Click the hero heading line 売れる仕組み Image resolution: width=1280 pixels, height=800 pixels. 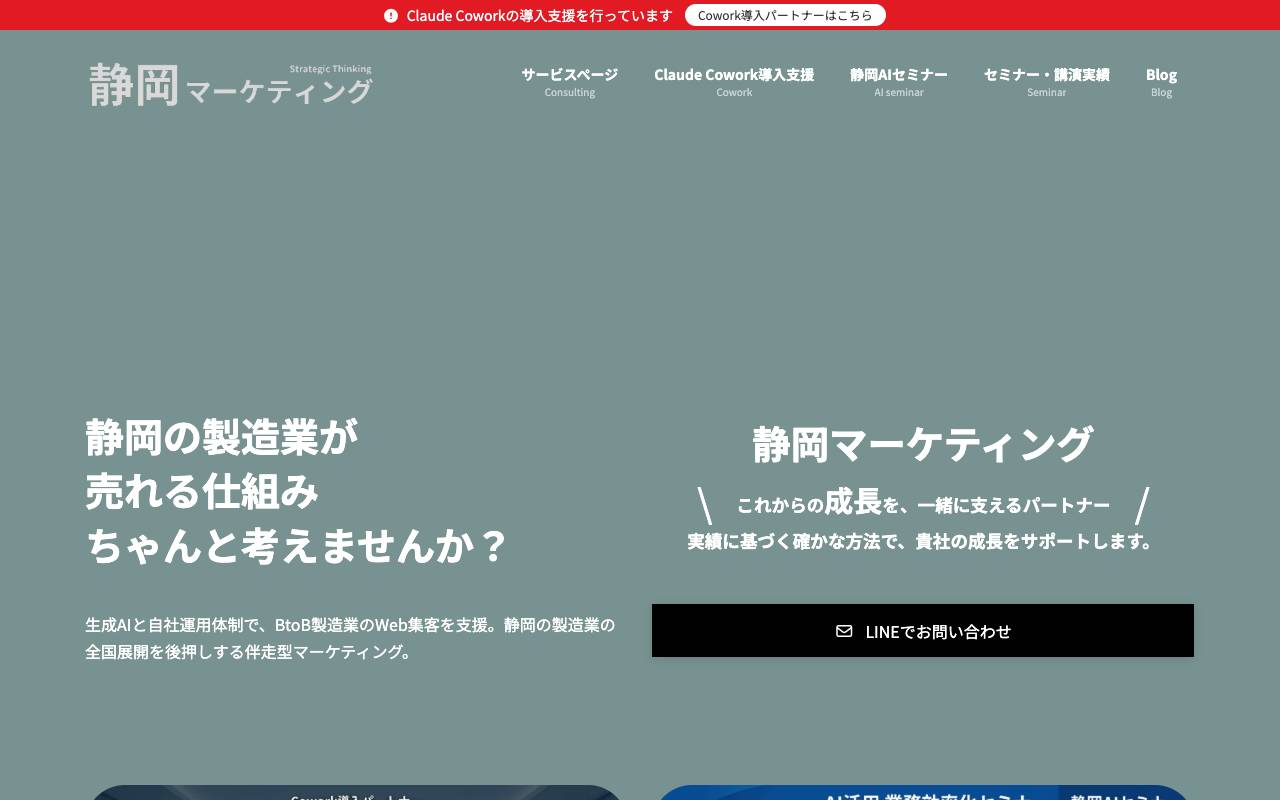[x=202, y=491]
